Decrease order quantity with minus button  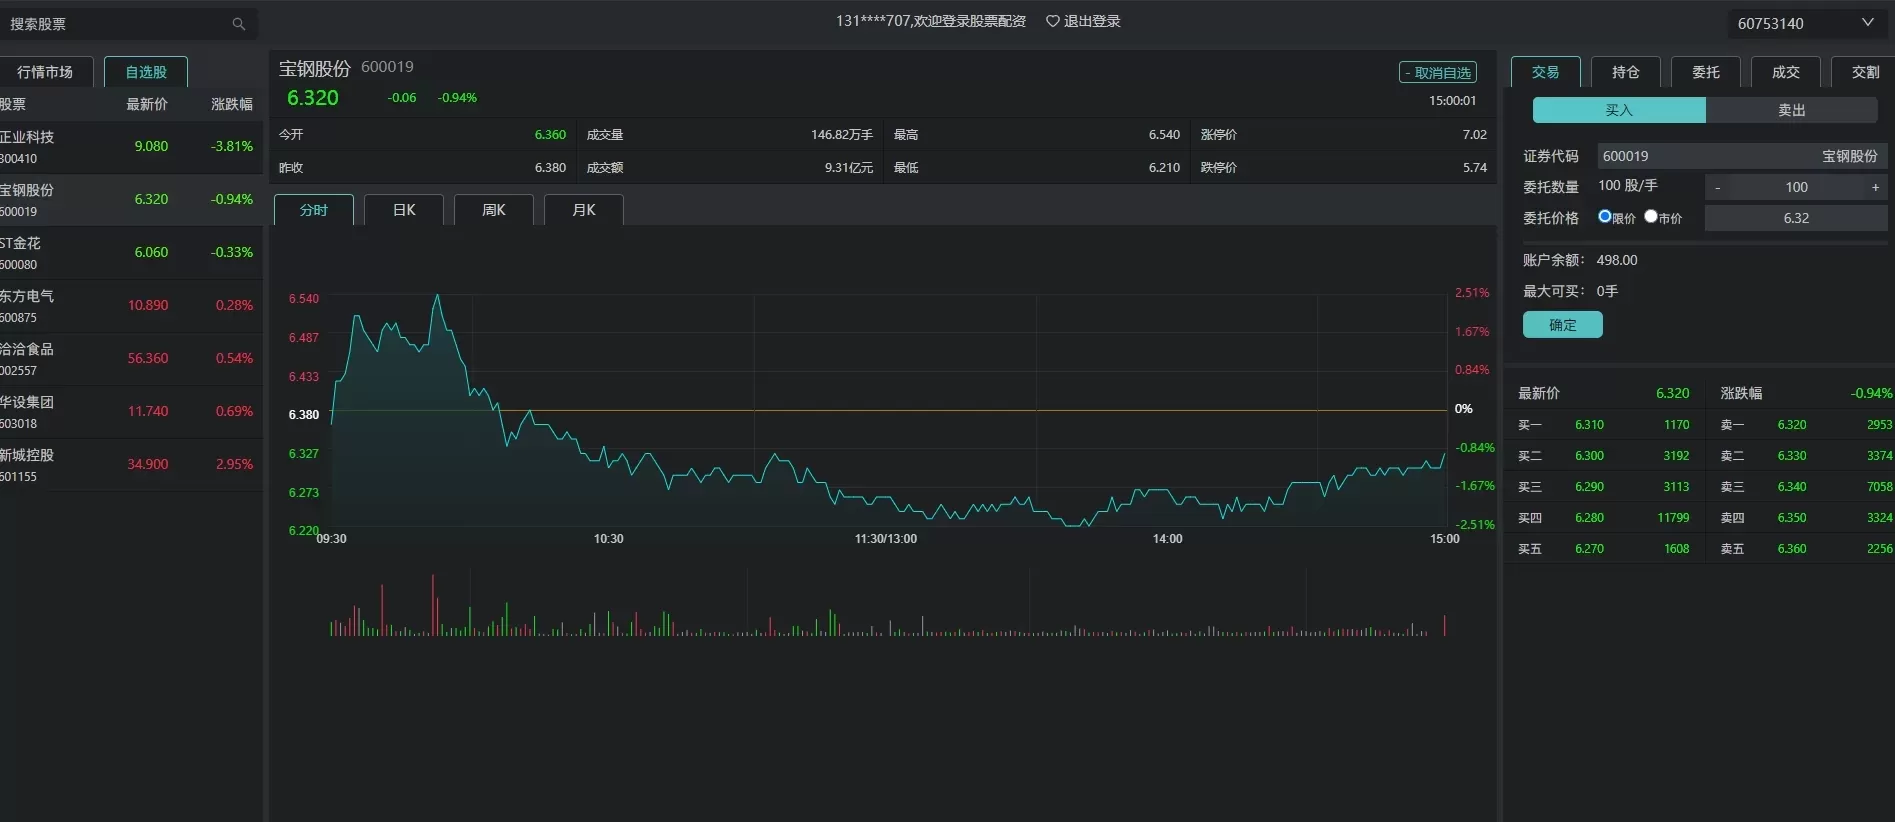coord(1717,187)
